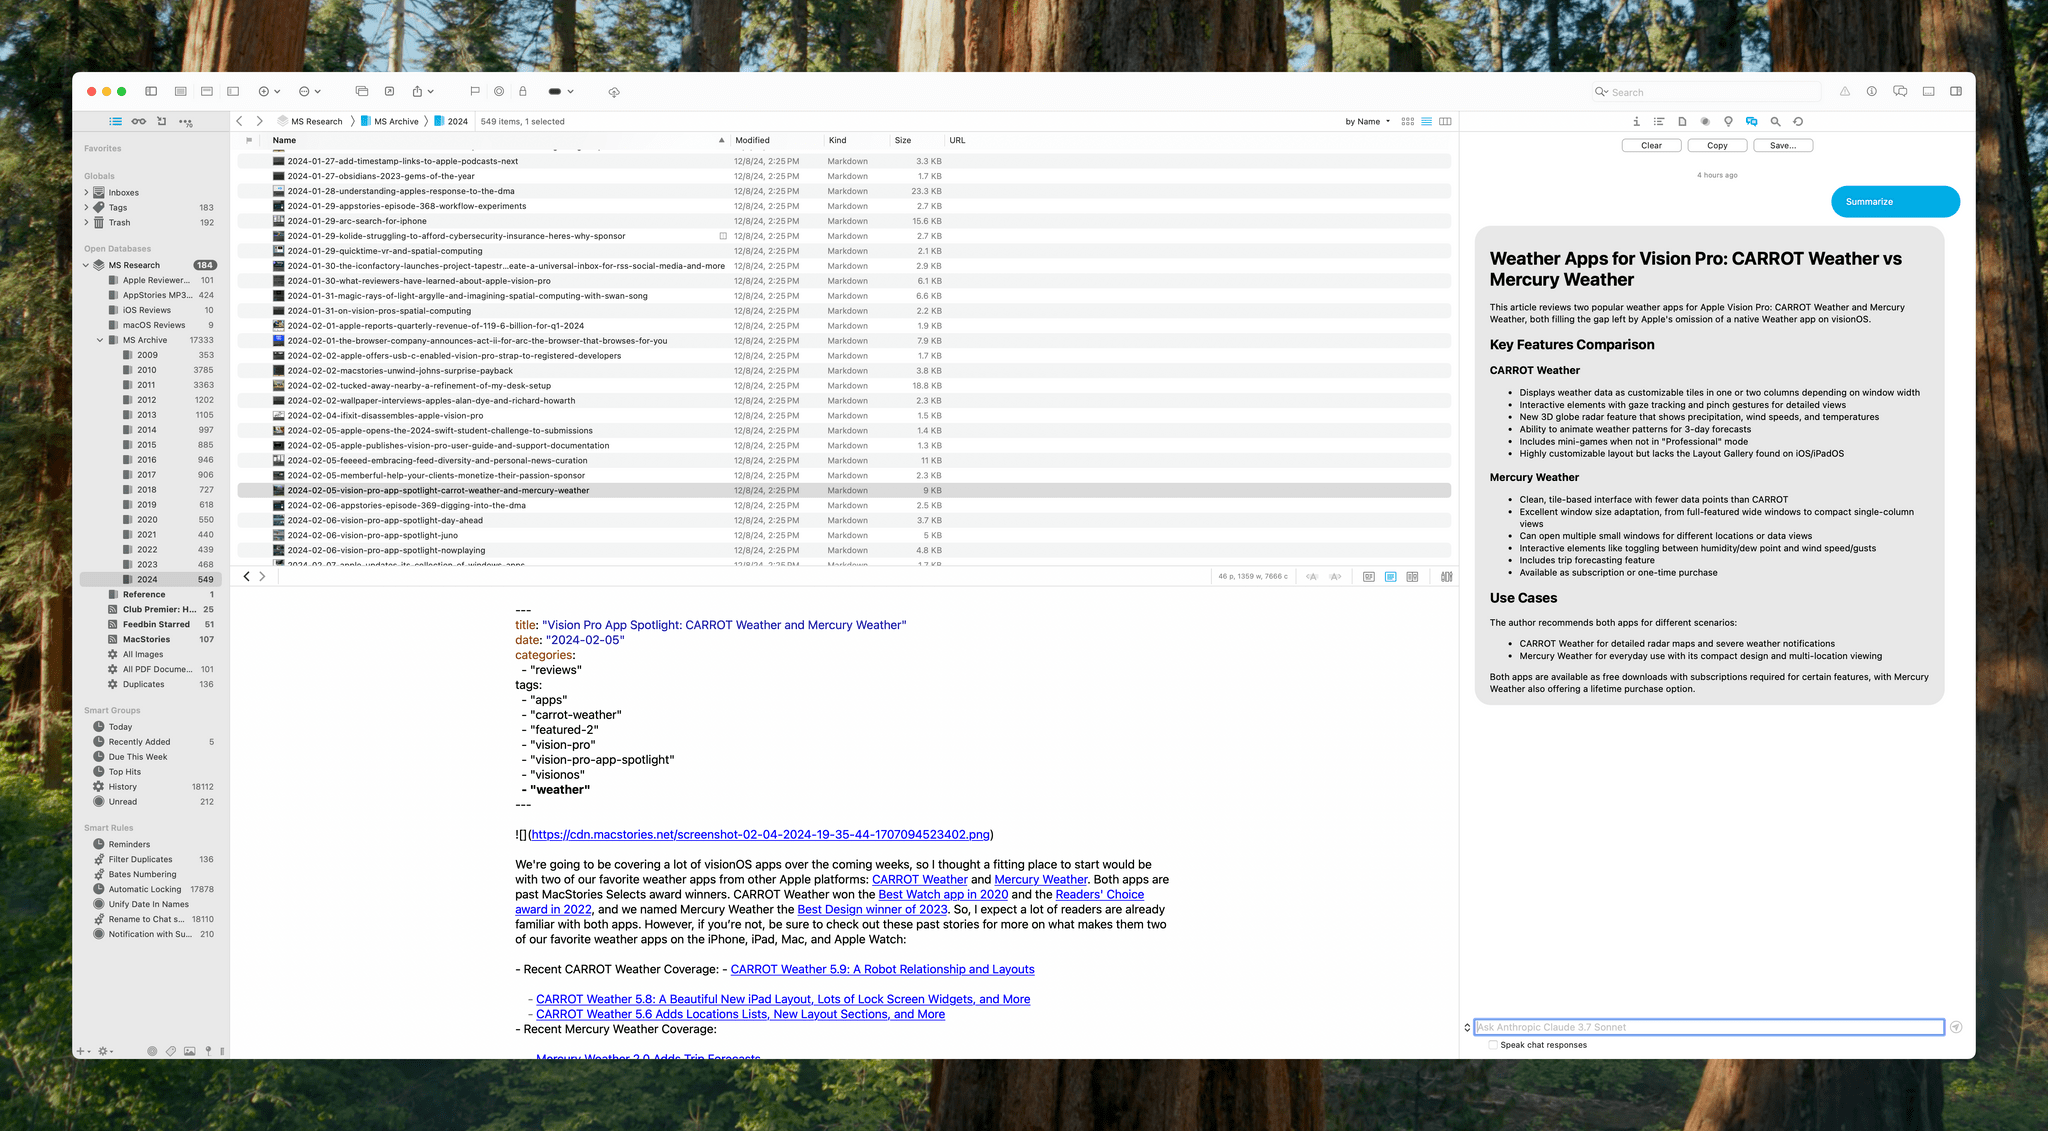This screenshot has height=1131, width=2048.
Task: Toggle unread state using the toolbar circle icon
Action: pos(499,91)
